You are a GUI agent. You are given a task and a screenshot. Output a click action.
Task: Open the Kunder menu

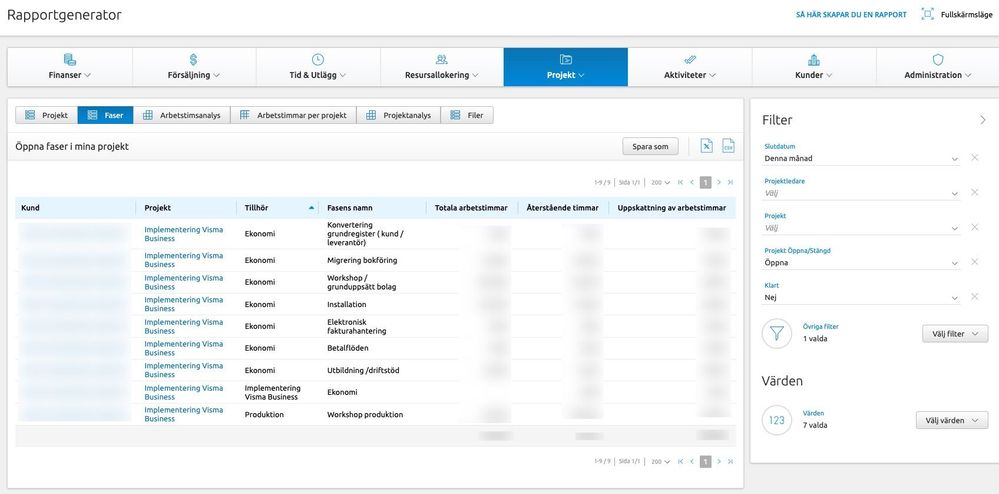814,67
